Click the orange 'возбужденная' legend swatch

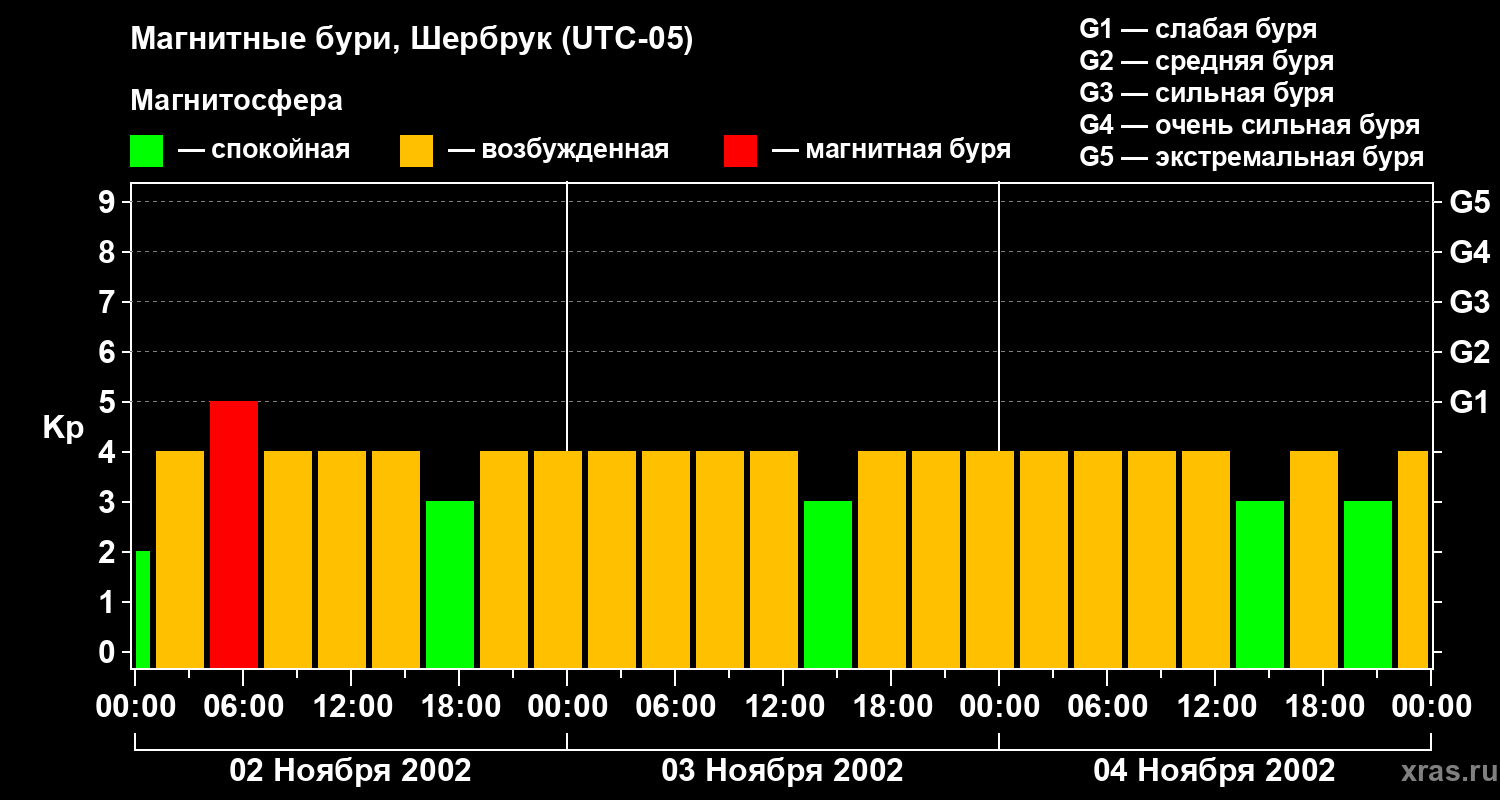(x=416, y=151)
